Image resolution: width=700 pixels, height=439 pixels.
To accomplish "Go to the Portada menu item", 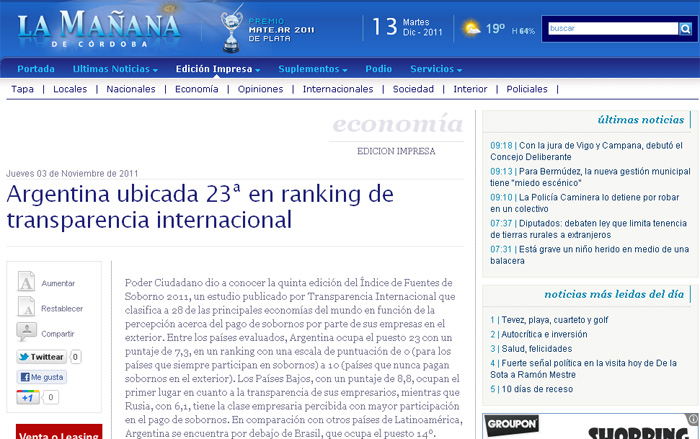I will (36, 69).
